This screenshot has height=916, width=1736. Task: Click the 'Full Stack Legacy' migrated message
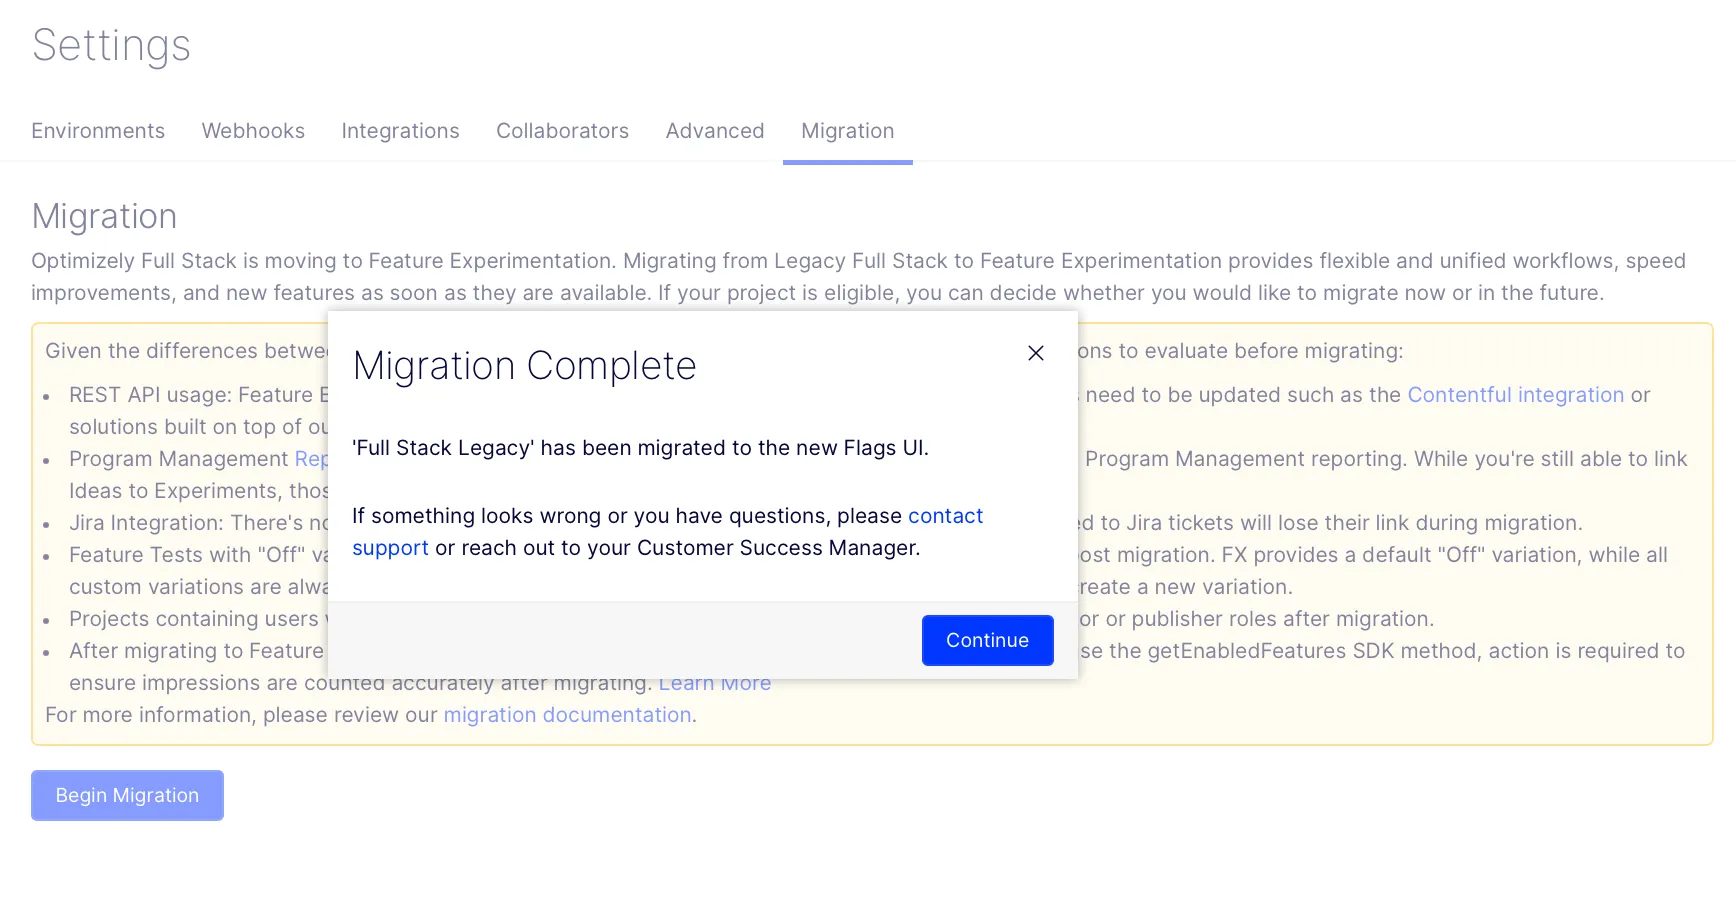click(640, 448)
